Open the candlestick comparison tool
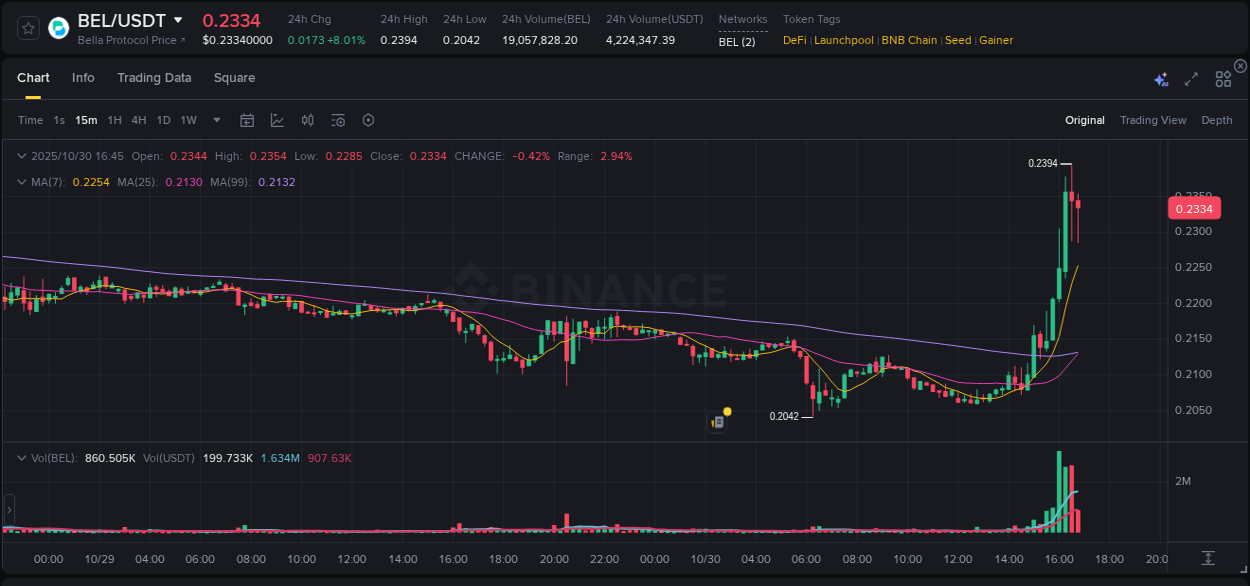 [307, 119]
